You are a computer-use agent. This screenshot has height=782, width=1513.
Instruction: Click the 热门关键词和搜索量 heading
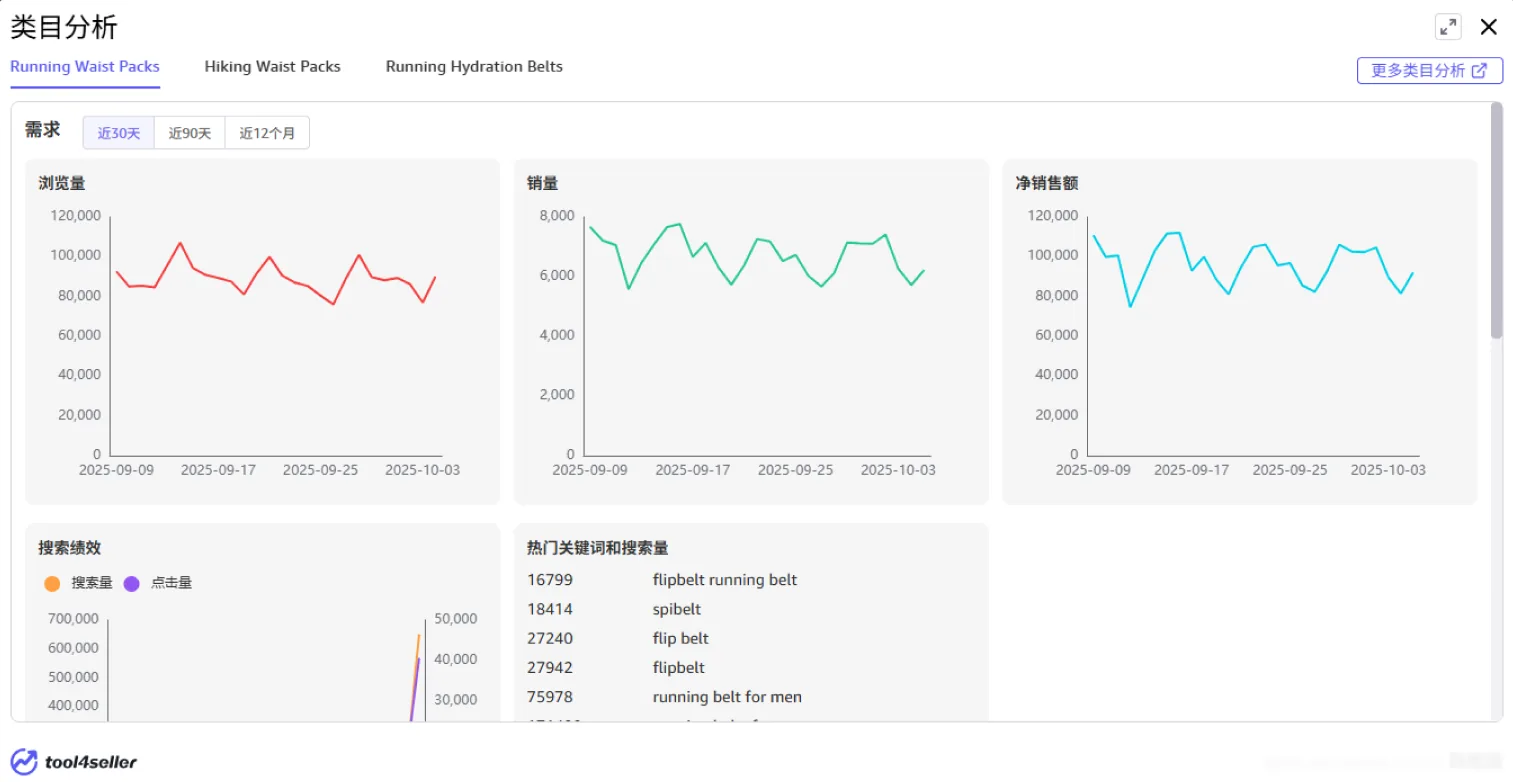point(597,548)
